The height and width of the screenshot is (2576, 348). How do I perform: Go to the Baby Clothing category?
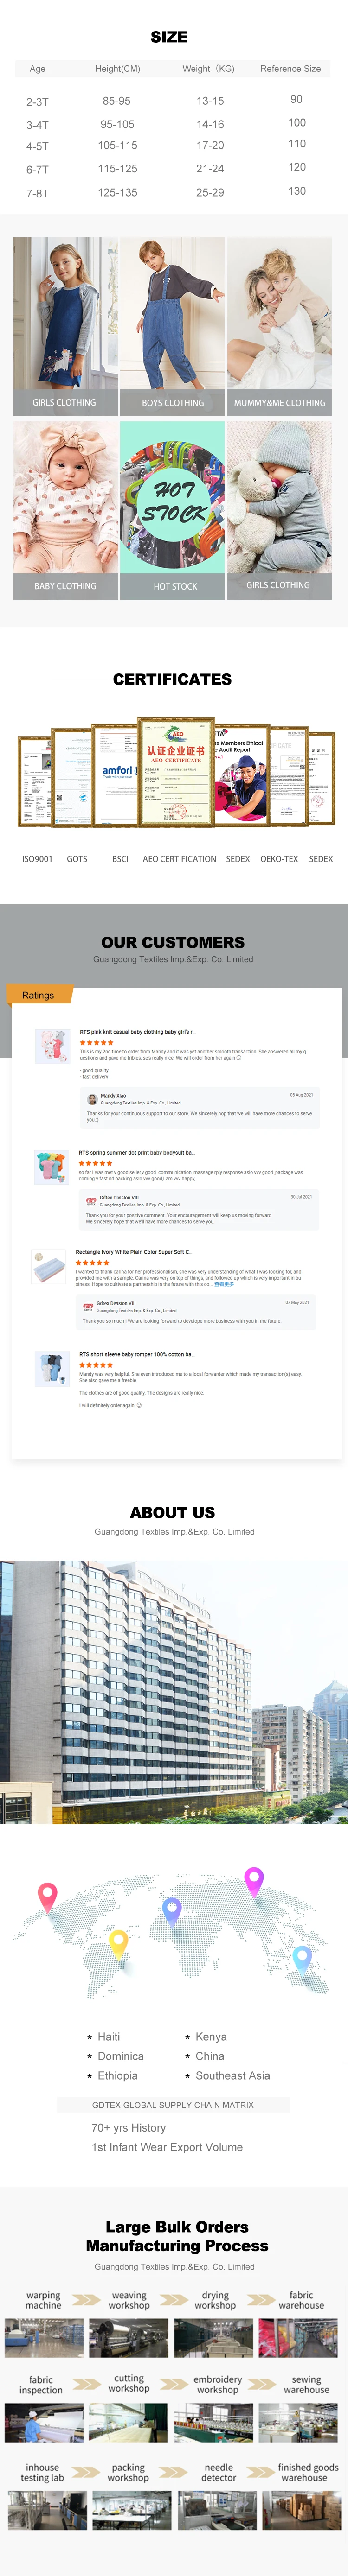pyautogui.click(x=65, y=509)
